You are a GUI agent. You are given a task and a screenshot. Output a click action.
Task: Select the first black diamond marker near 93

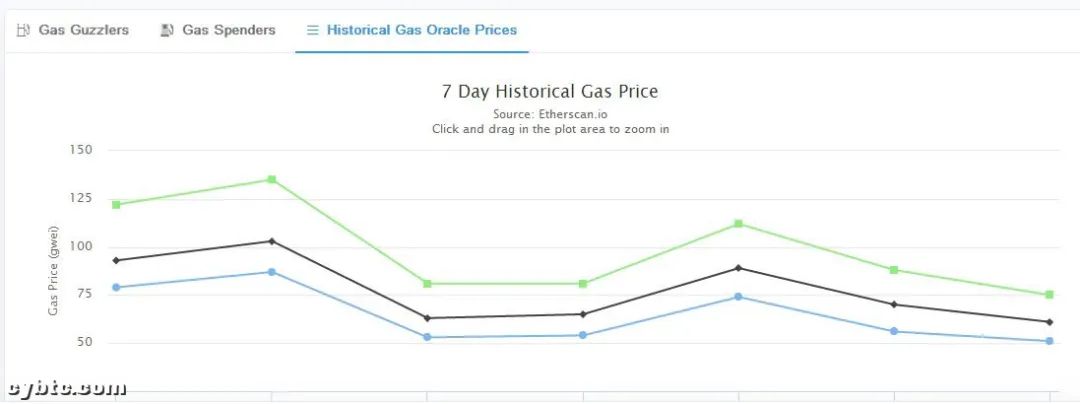116,261
